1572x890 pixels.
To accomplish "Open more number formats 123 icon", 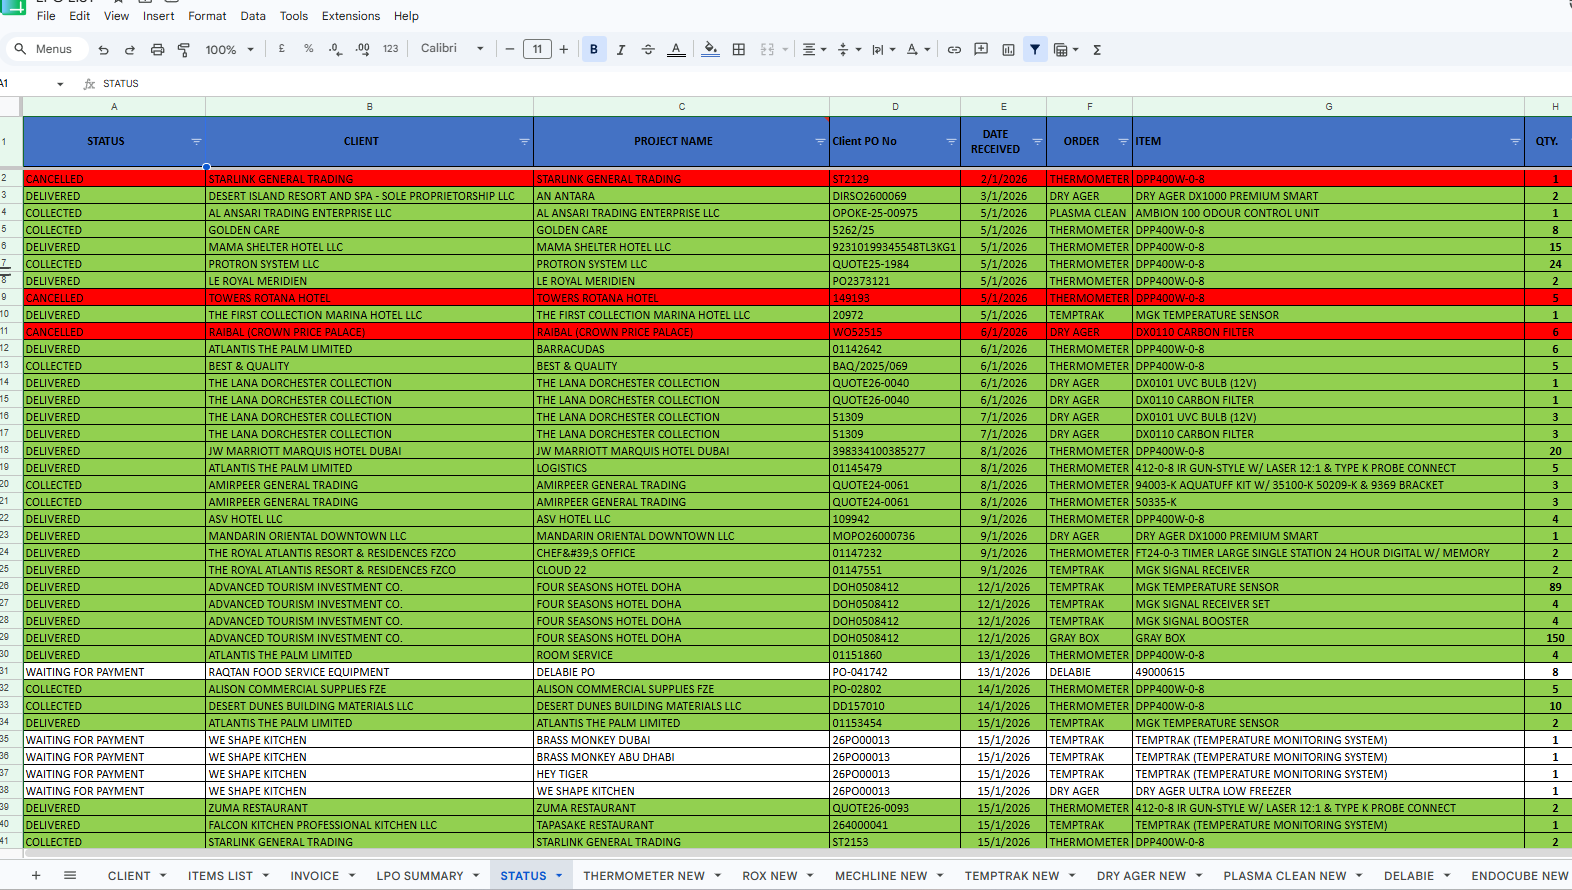I will pyautogui.click(x=390, y=49).
